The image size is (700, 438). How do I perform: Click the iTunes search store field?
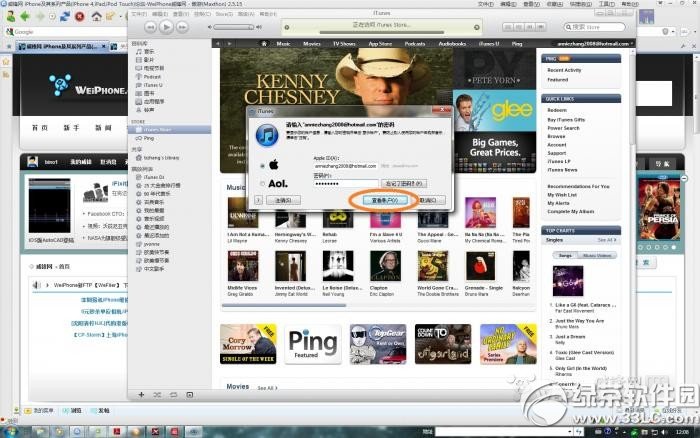pyautogui.click(x=594, y=27)
